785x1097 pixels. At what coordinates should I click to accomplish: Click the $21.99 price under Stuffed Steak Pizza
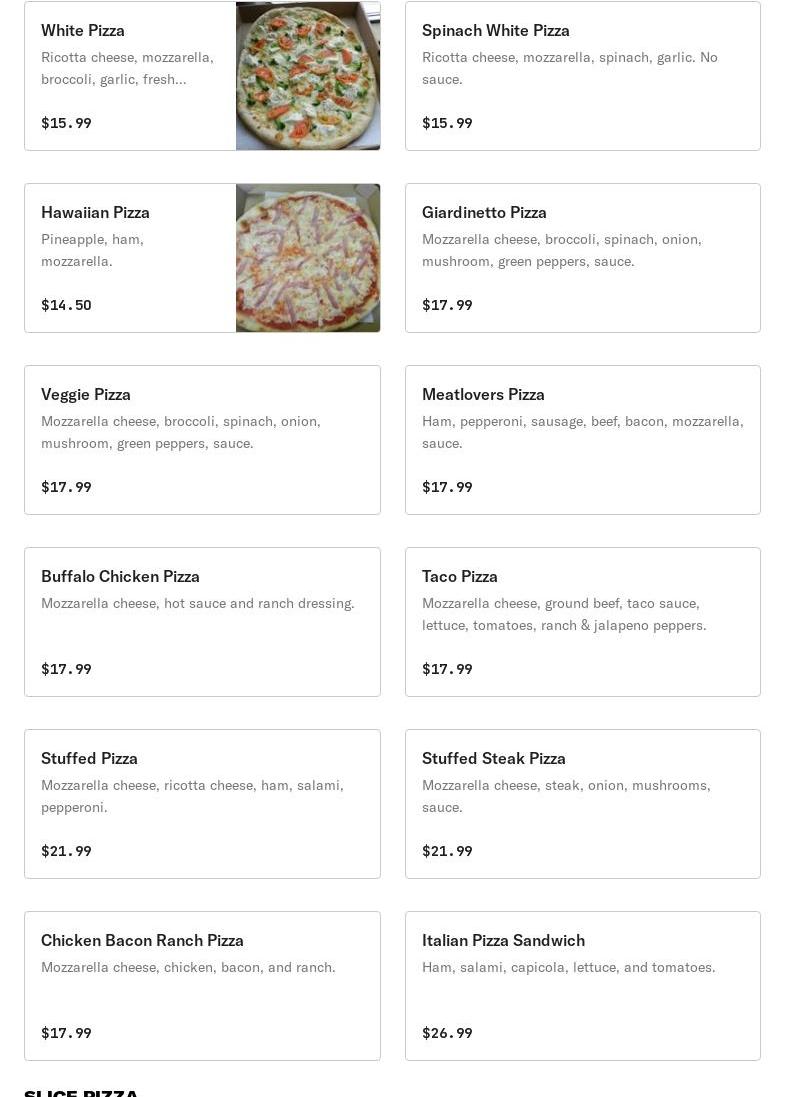pyautogui.click(x=447, y=851)
